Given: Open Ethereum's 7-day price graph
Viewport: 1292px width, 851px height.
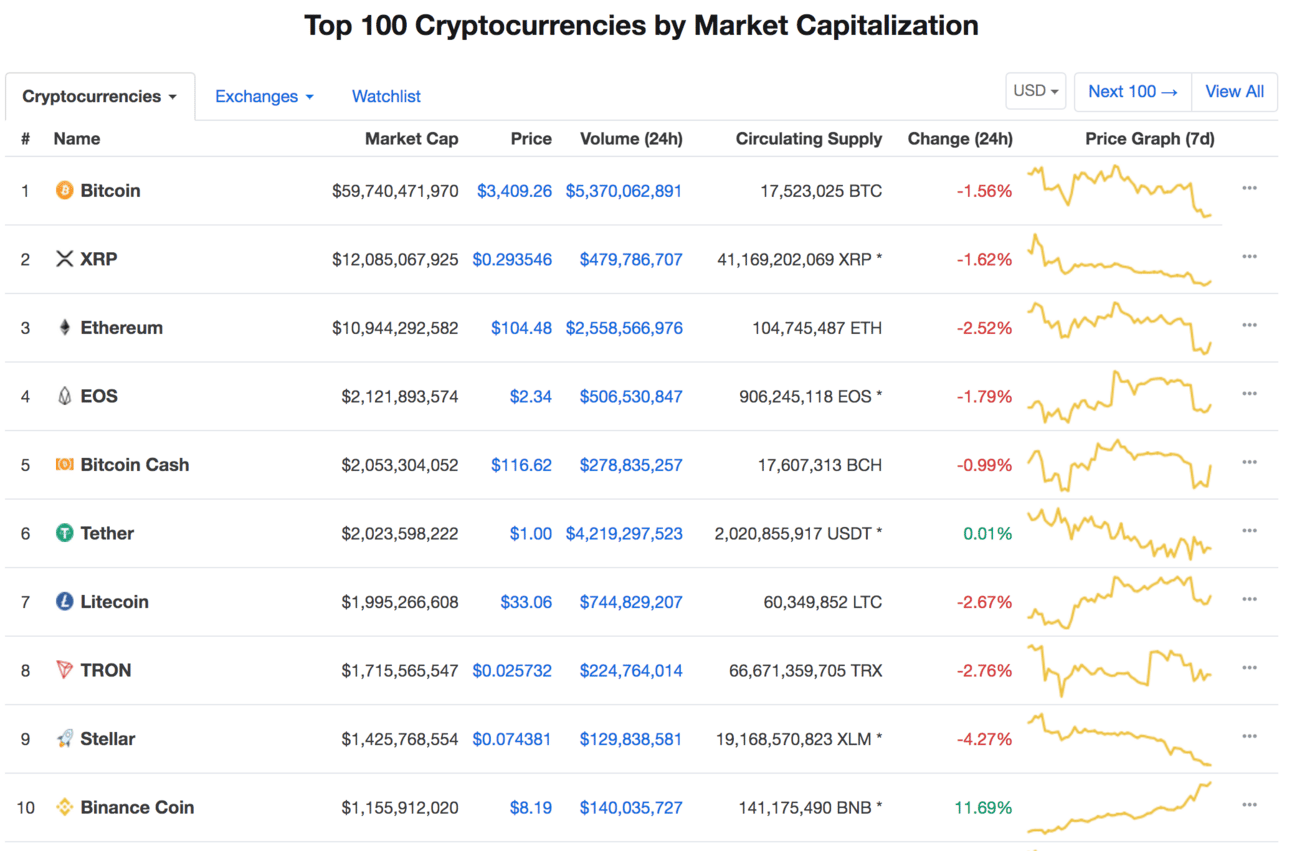Looking at the screenshot, I should coord(1120,327).
